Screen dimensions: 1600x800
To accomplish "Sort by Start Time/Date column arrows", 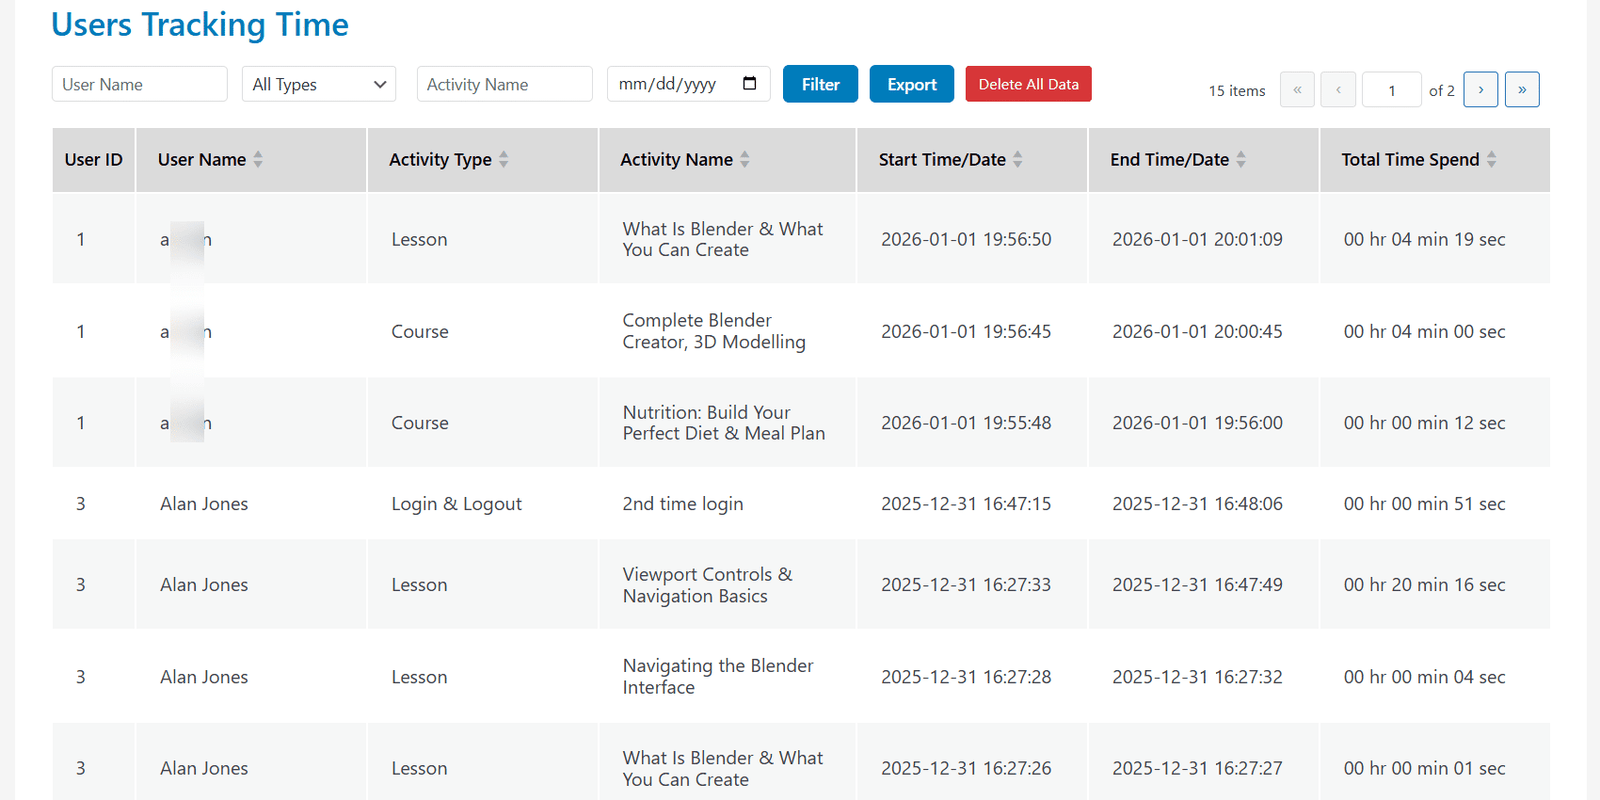I will 1018,159.
